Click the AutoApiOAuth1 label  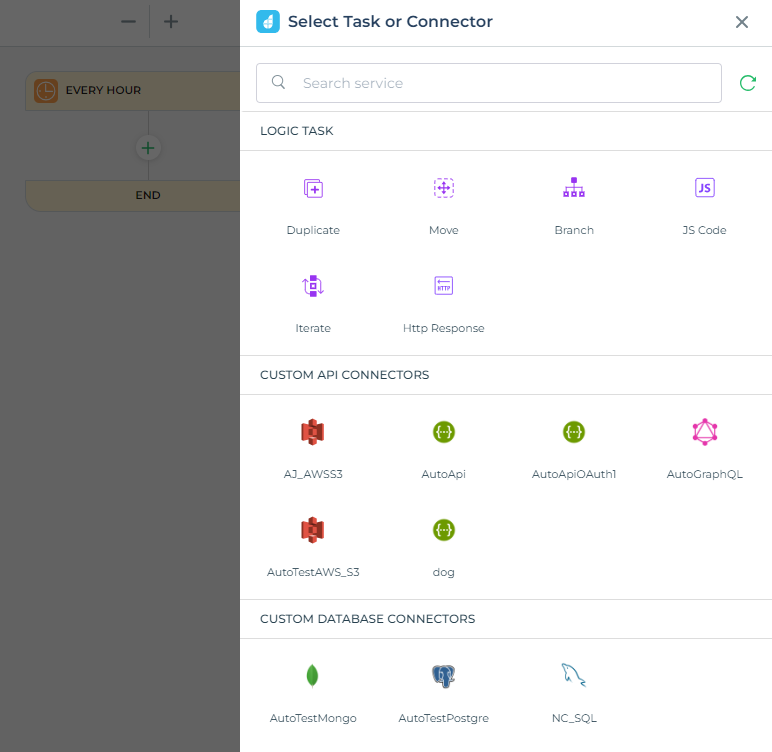click(x=574, y=474)
